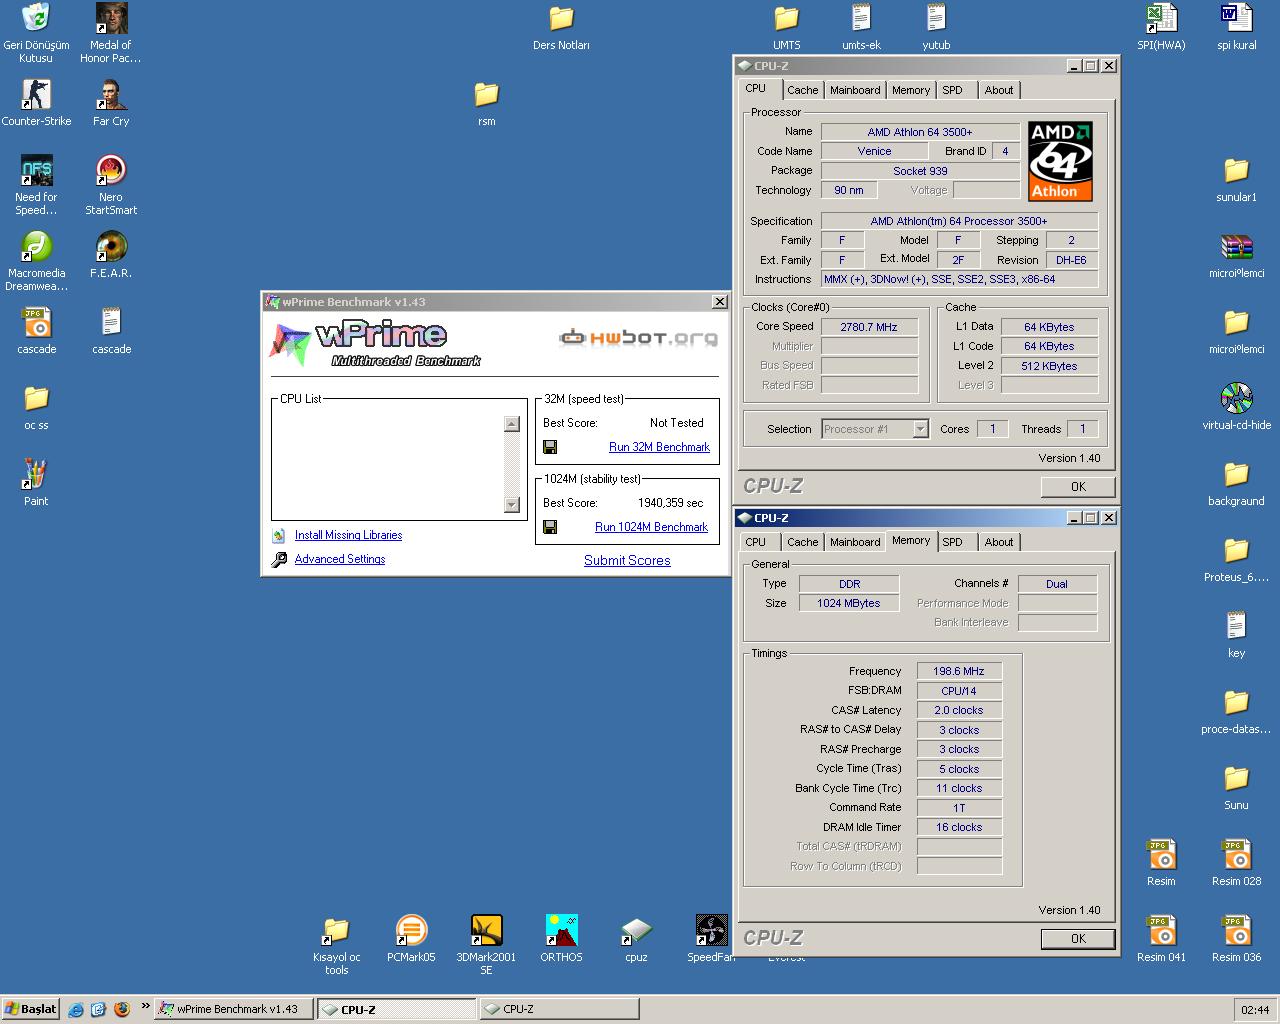Switch to Cache tab in upper CPU-Z

coord(802,90)
